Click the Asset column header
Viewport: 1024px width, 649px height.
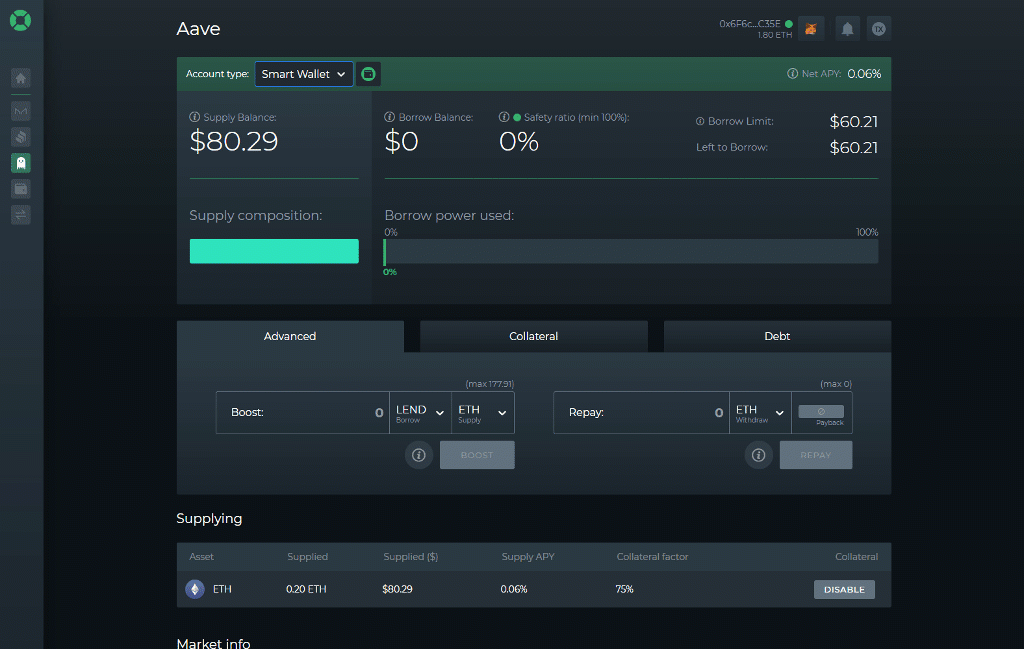click(x=201, y=557)
